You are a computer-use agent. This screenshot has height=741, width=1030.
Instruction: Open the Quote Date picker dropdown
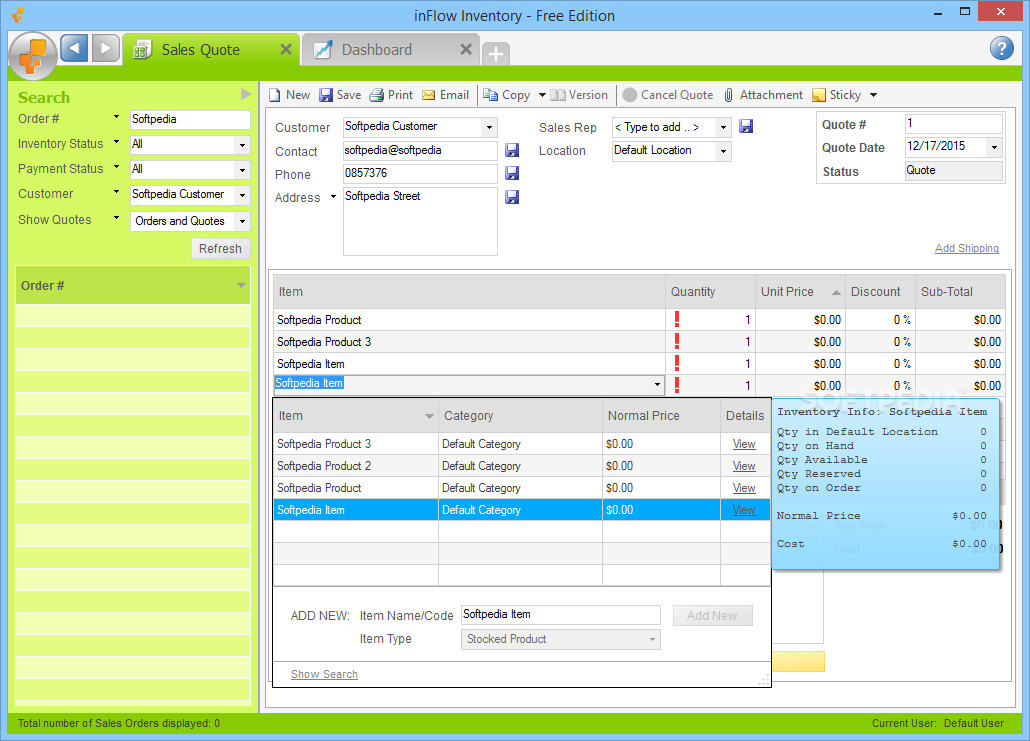point(995,147)
